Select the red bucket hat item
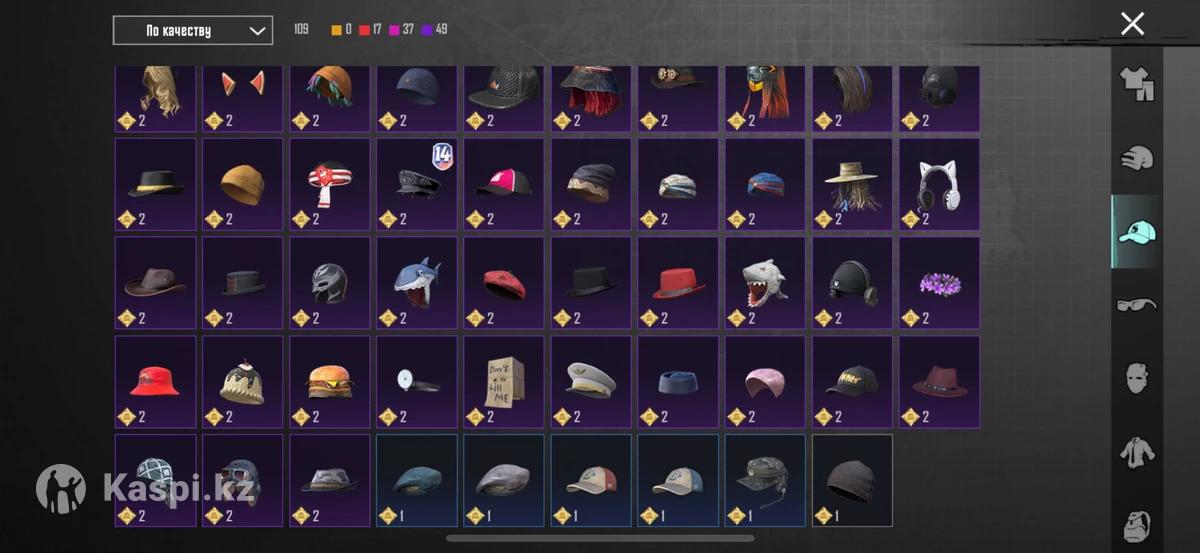The width and height of the screenshot is (1200, 553). point(155,381)
